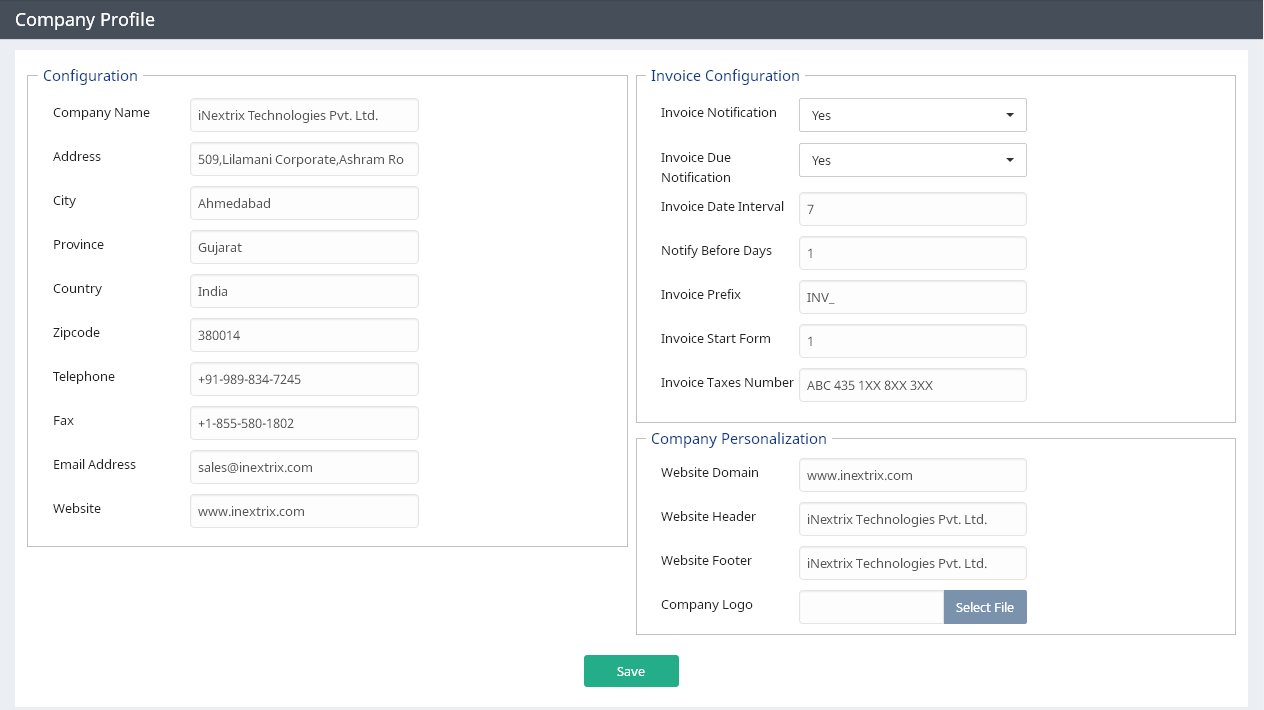
Task: Click the Invoice Date Interval field
Action: 912,209
